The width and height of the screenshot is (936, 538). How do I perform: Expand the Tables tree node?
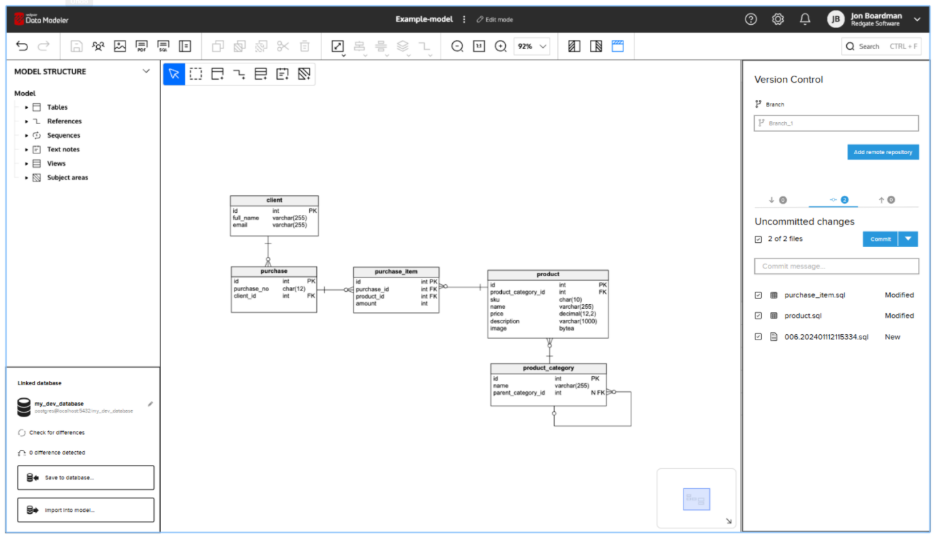pyautogui.click(x=26, y=107)
